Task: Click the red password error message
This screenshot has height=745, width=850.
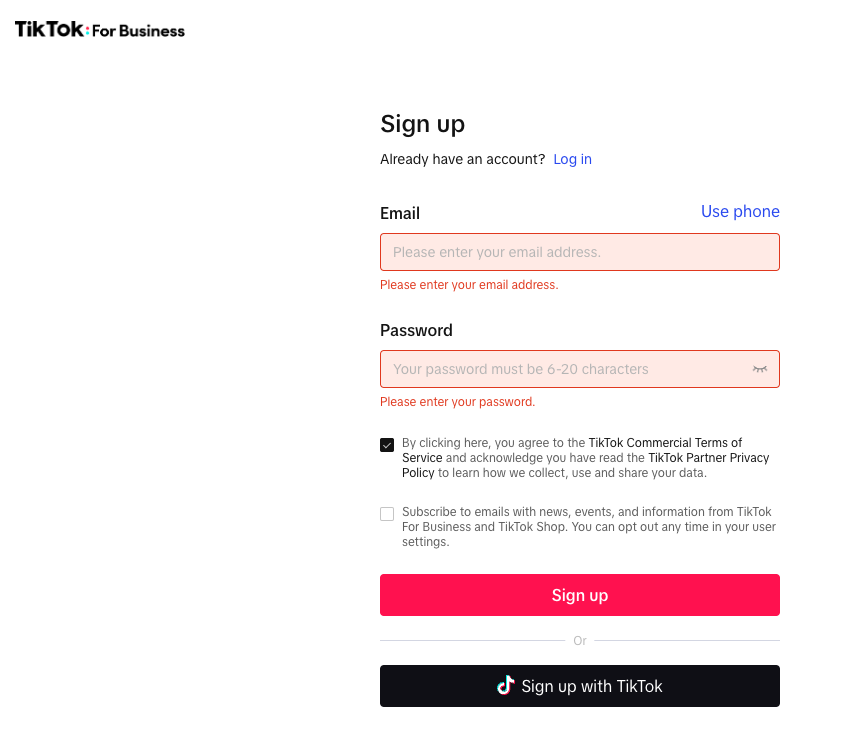Action: coord(457,402)
